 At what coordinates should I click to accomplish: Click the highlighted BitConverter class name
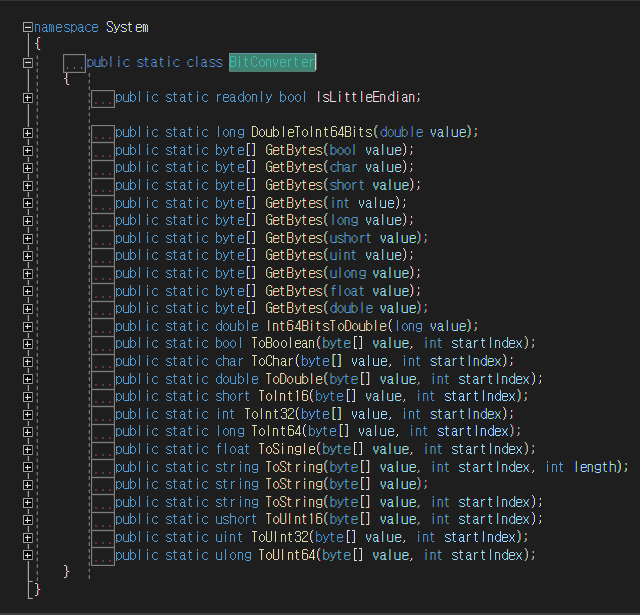tap(272, 62)
